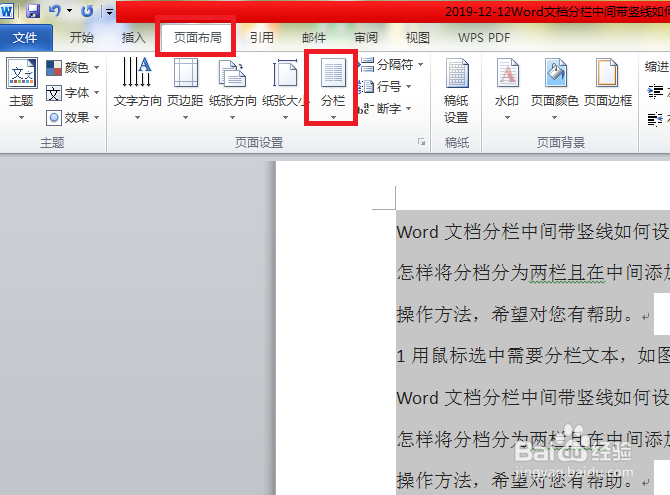This screenshot has height=495, width=670.
Task: Open the 文件 (File) tab
Action: pyautogui.click(x=25, y=38)
